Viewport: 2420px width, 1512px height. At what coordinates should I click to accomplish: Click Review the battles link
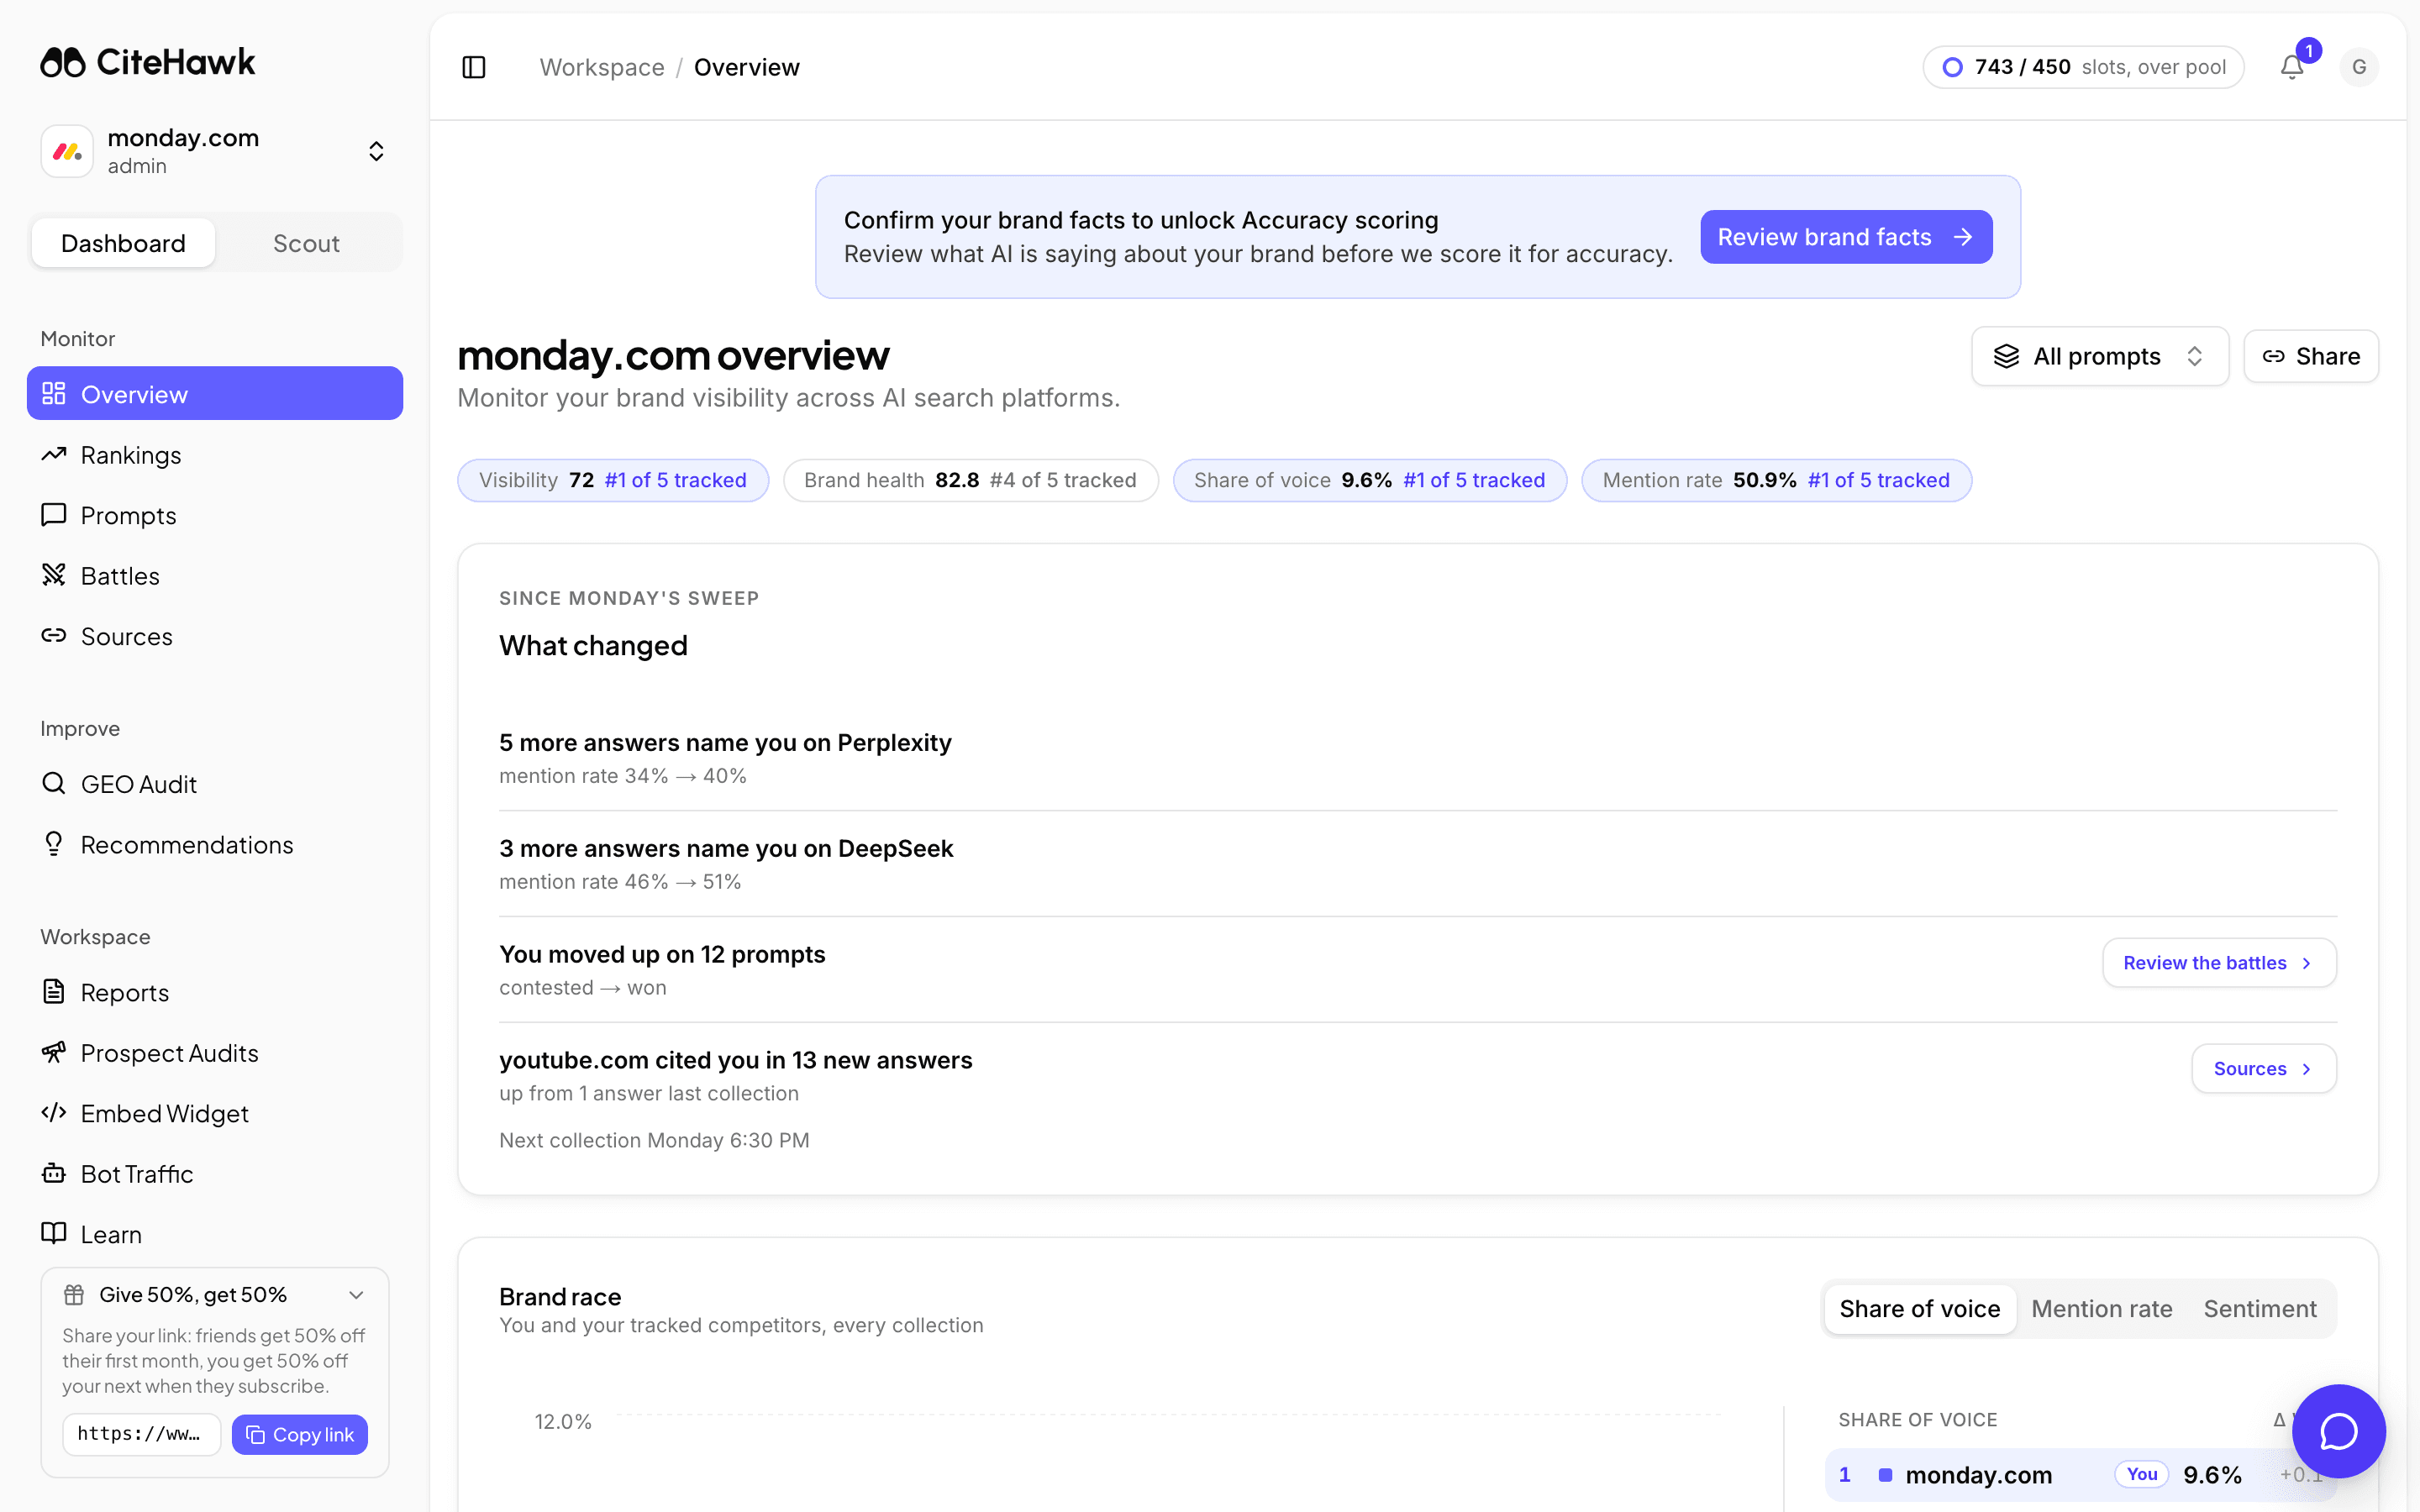(x=2219, y=963)
